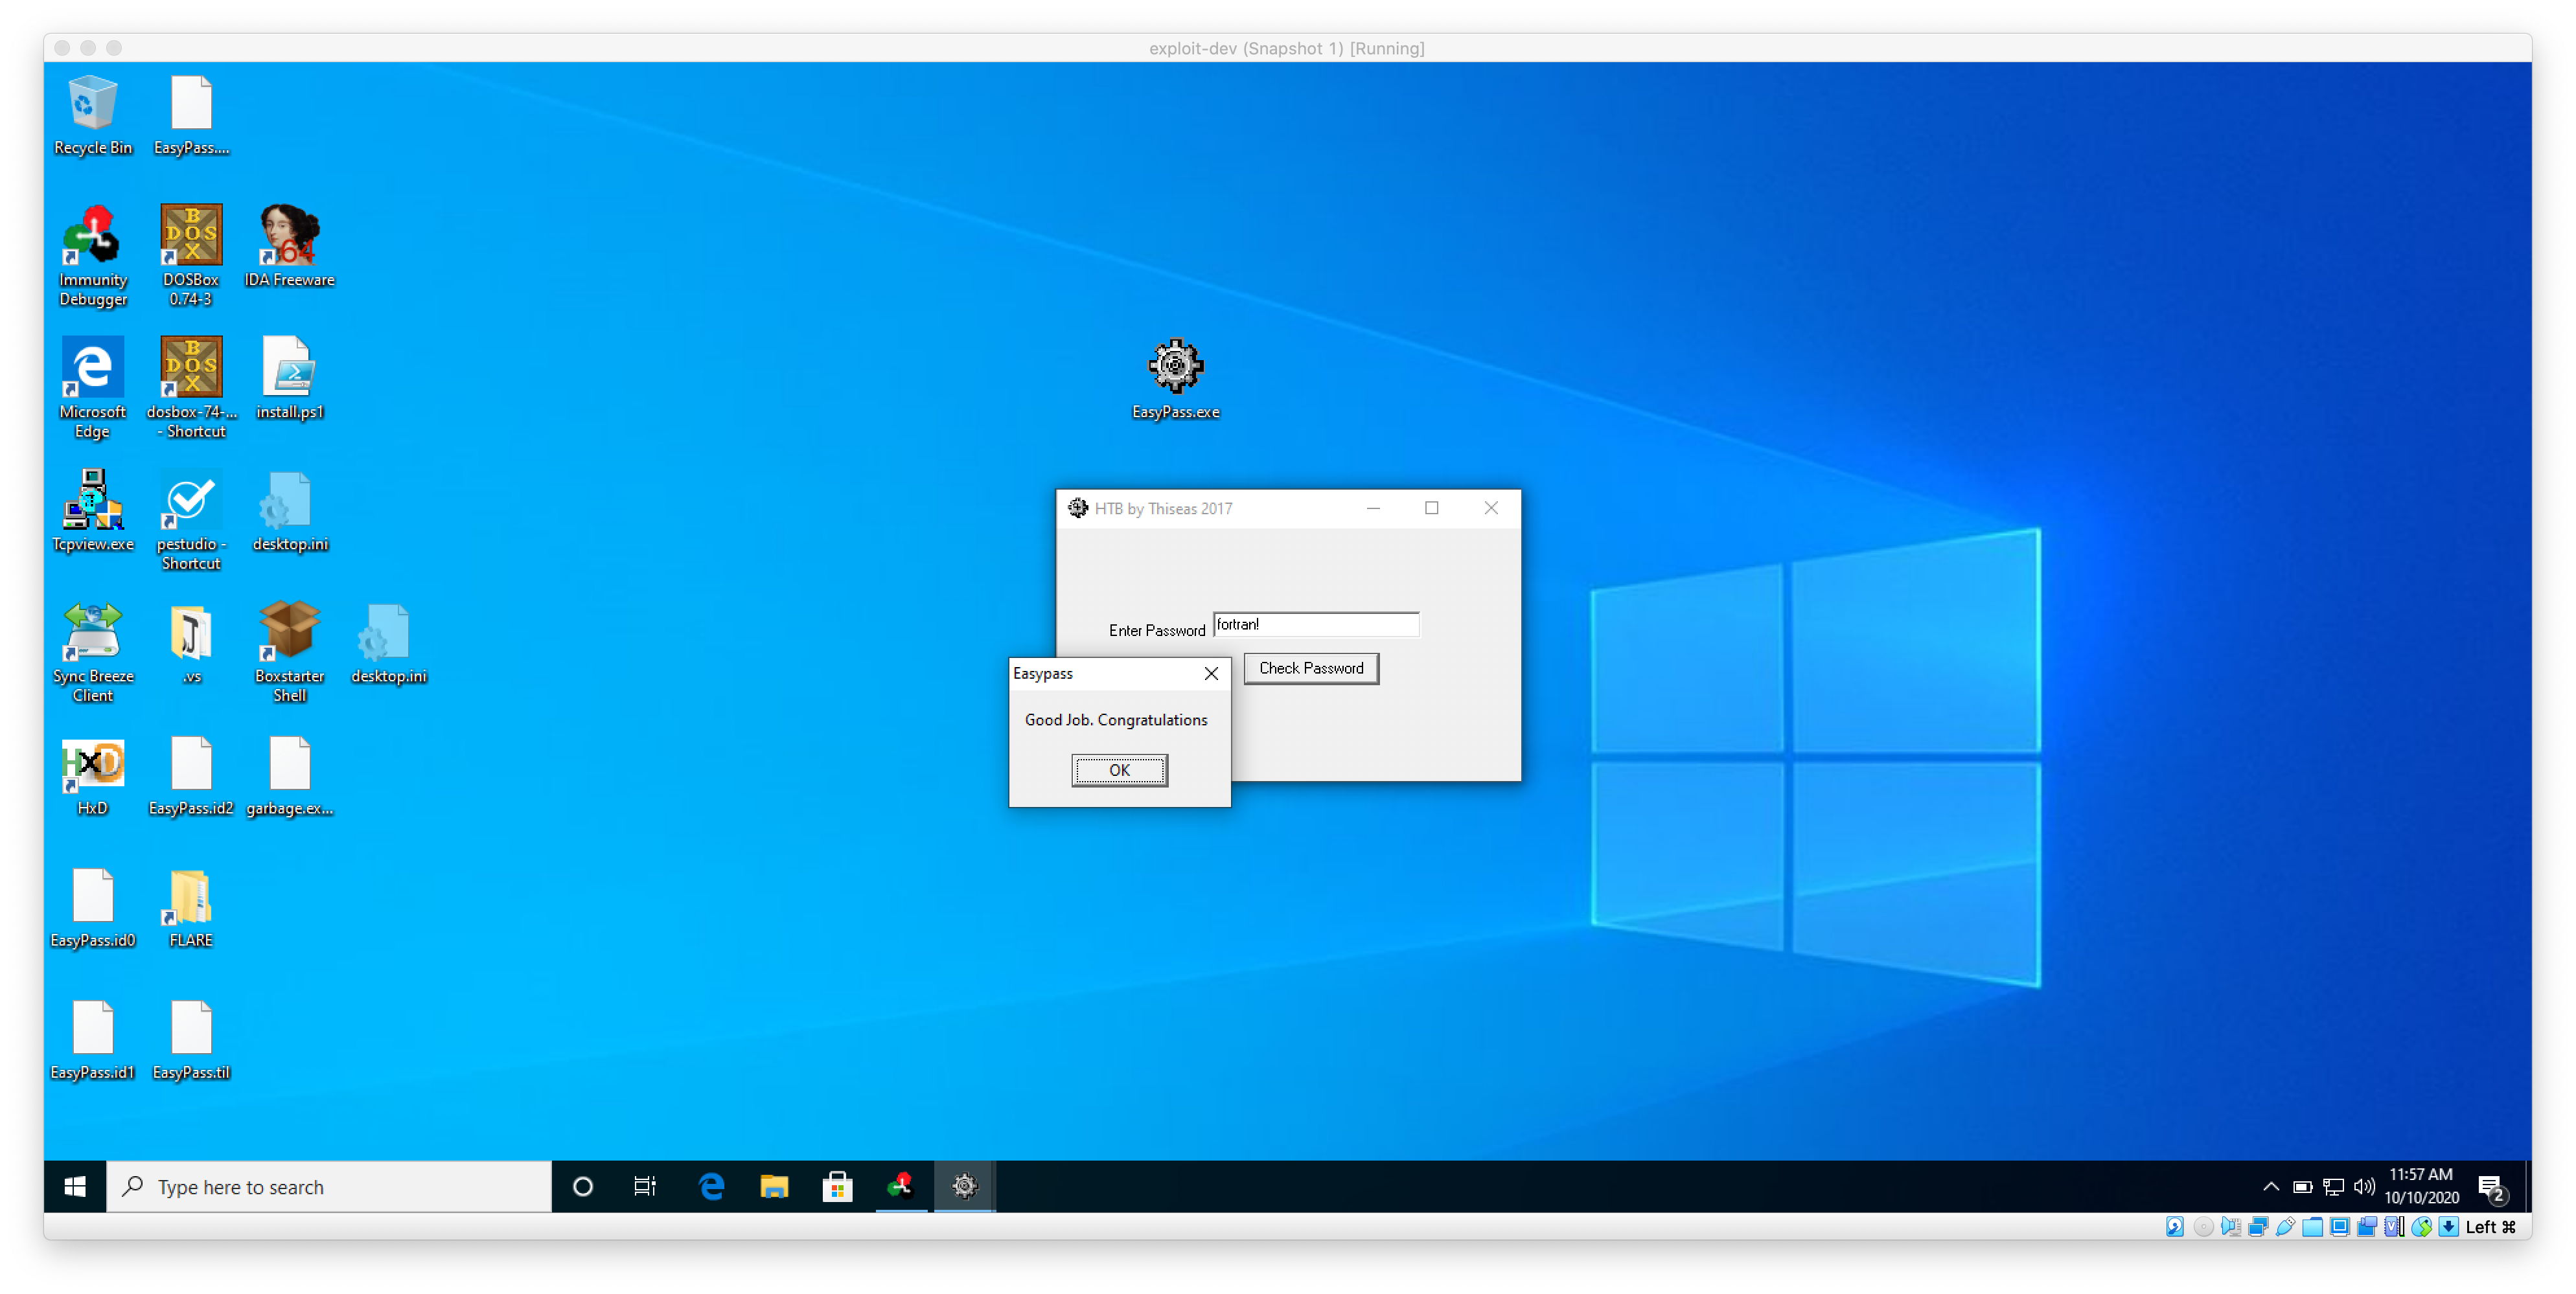Viewport: 2576px width, 1294px height.
Task: Click OK in the Easypass dialog
Action: [x=1119, y=770]
